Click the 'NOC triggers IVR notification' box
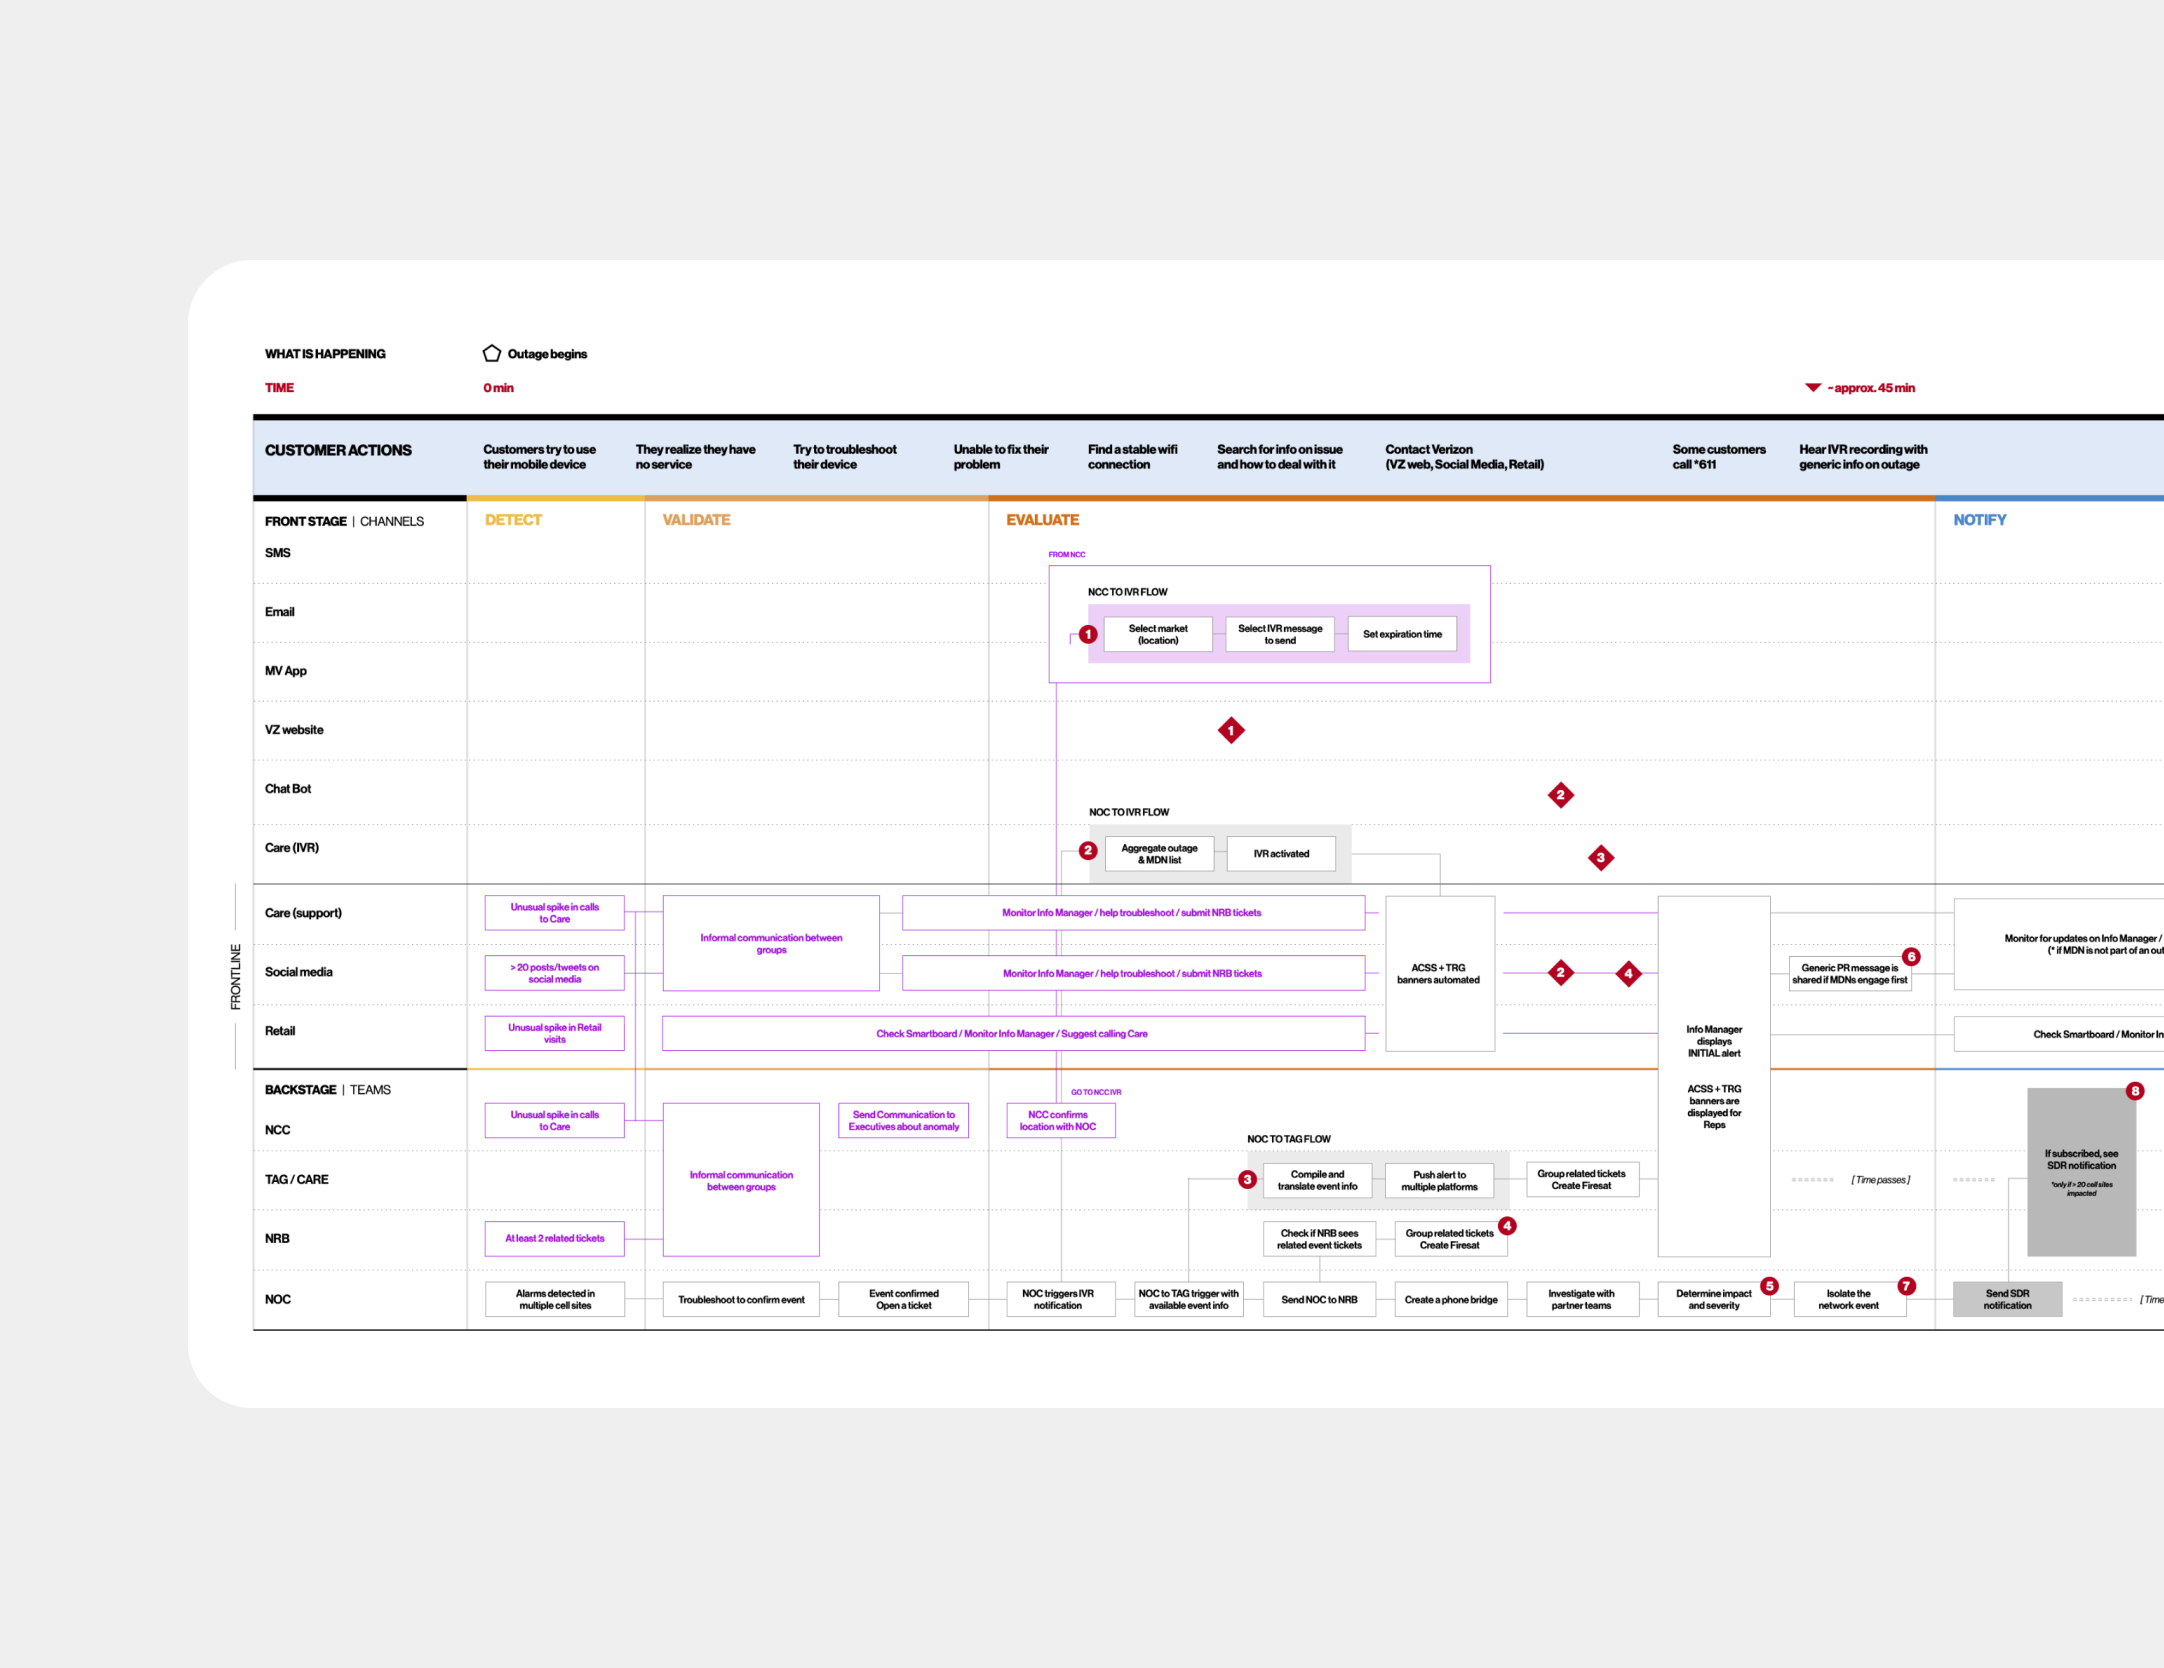The height and width of the screenshot is (1668, 2164). 1061,1299
